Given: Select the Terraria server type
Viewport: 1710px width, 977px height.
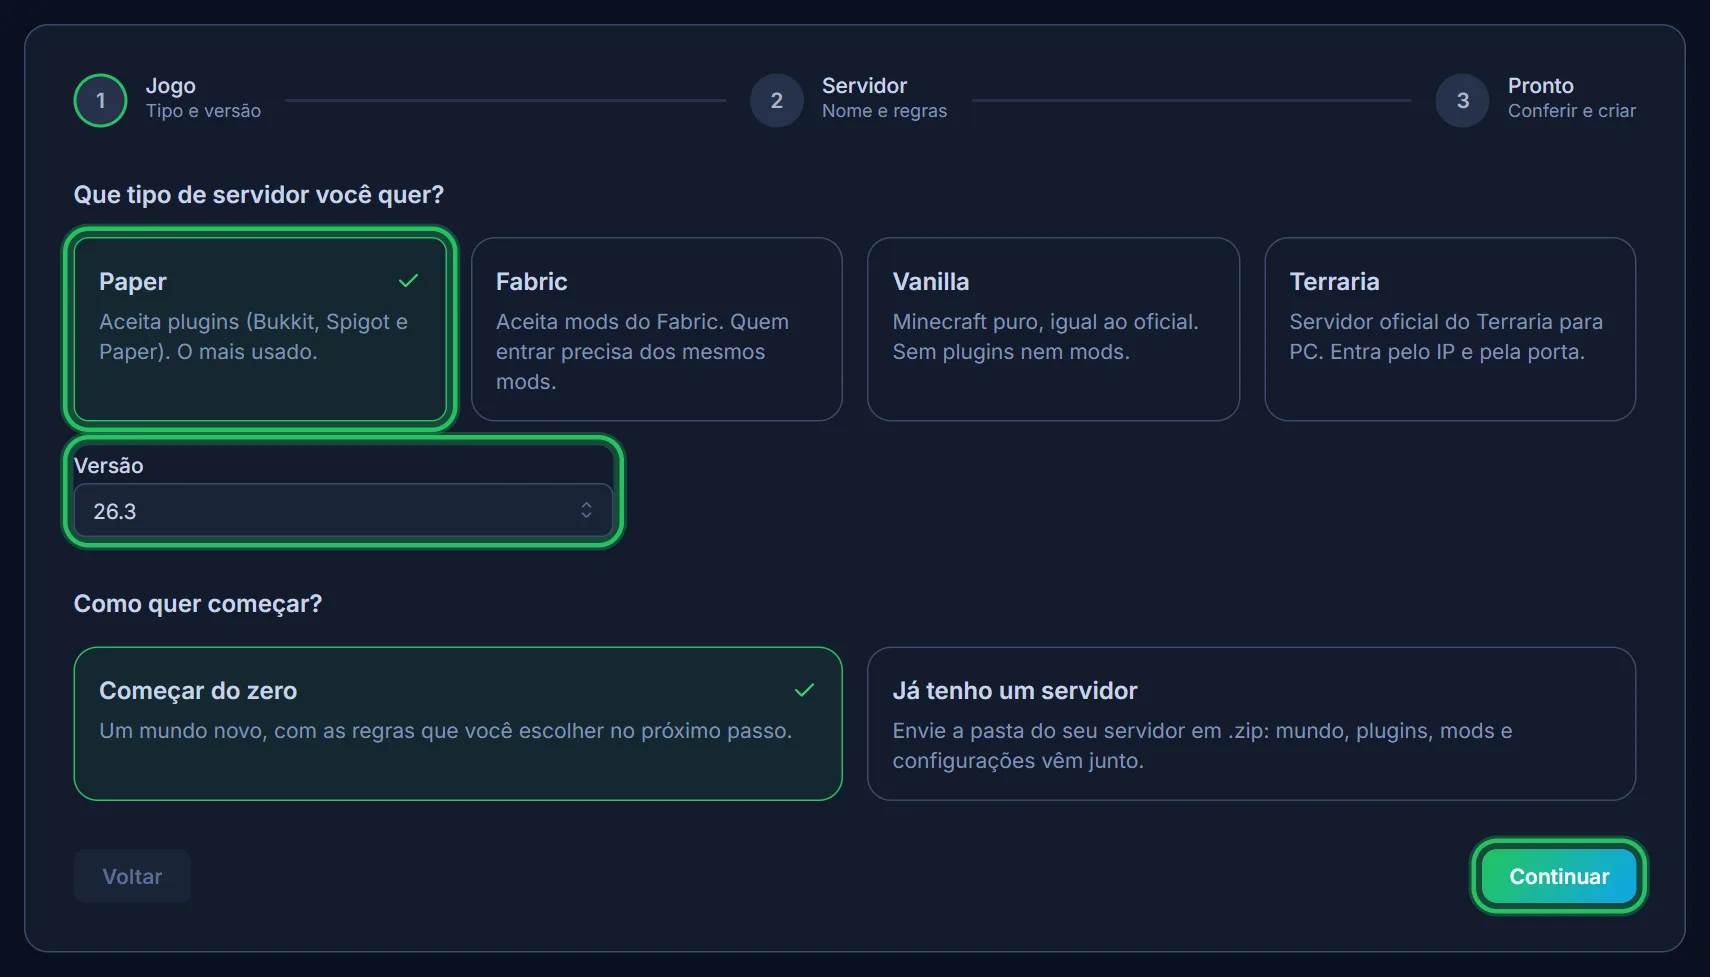Looking at the screenshot, I should (1450, 329).
